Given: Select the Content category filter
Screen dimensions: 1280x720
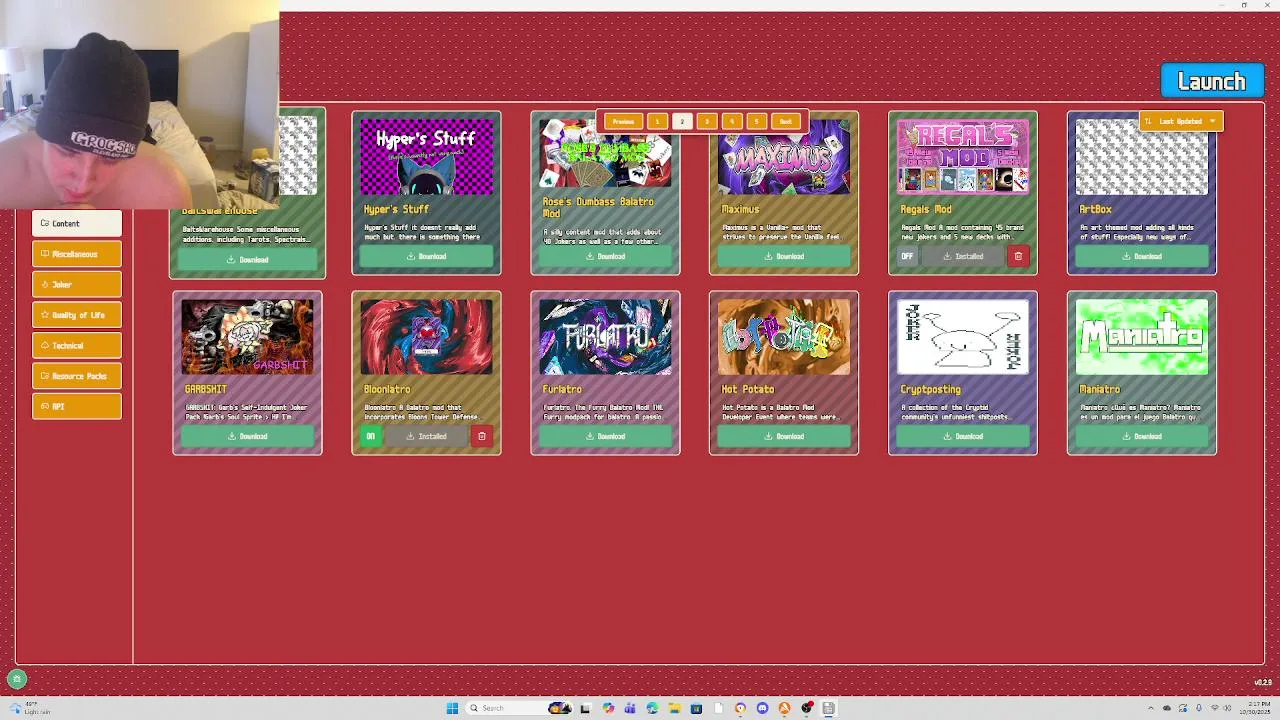Looking at the screenshot, I should coord(77,223).
